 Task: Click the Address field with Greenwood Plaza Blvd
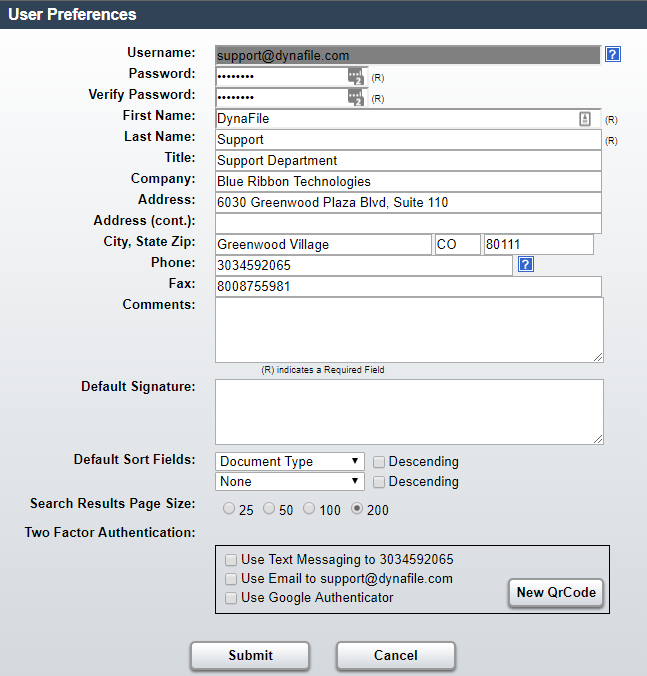(408, 203)
